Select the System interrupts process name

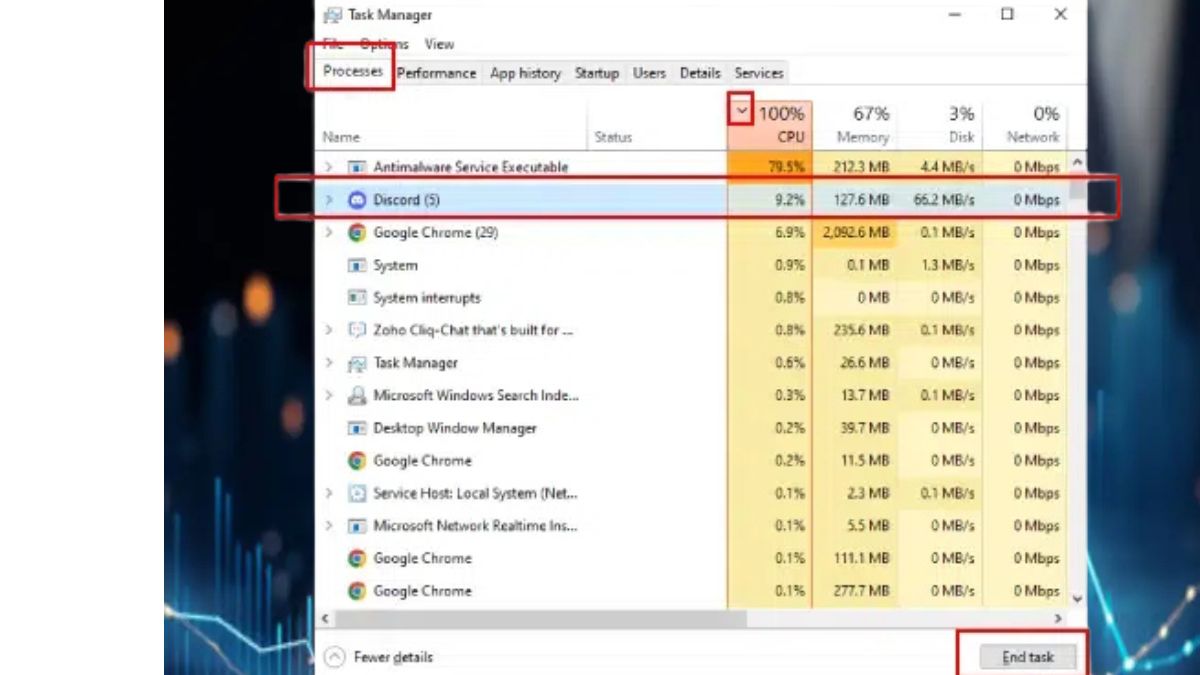pyautogui.click(x=426, y=298)
